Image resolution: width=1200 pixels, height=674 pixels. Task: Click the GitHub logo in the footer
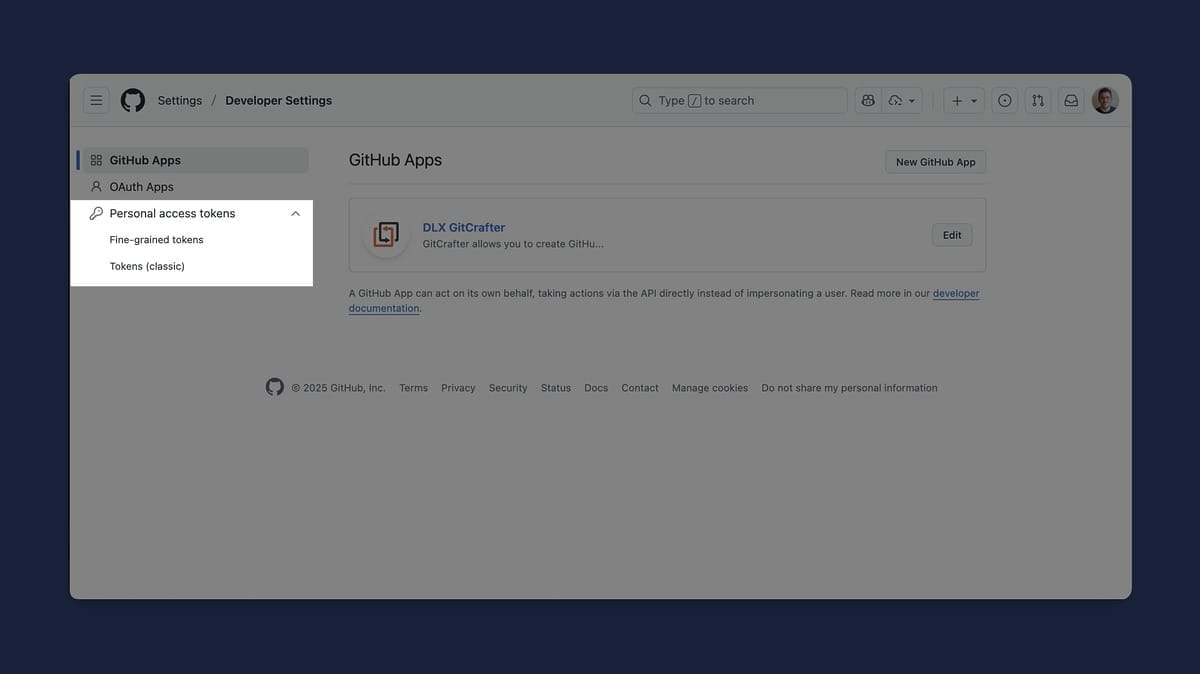[x=274, y=387]
